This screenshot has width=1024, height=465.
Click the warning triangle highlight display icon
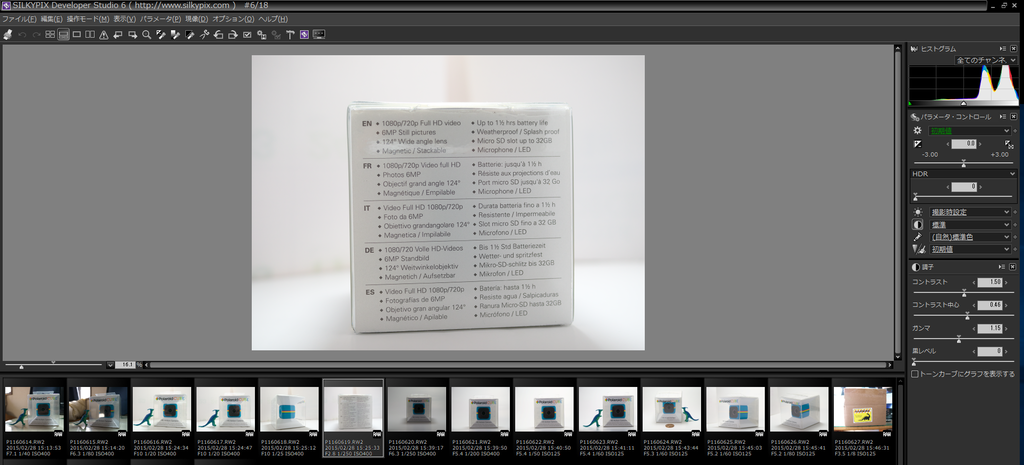click(x=103, y=35)
